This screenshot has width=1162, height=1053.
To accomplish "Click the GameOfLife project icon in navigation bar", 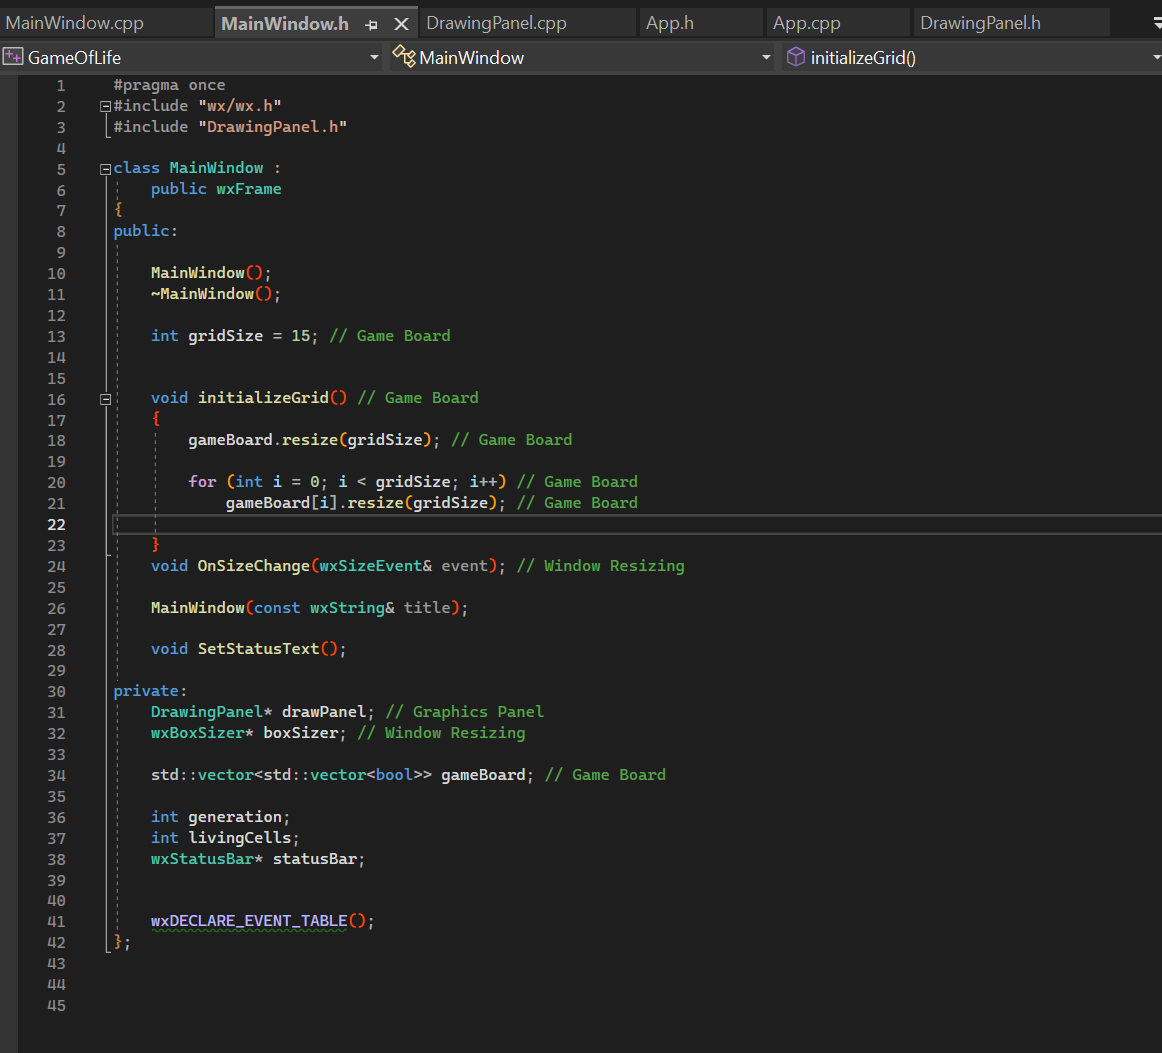I will pyautogui.click(x=11, y=57).
